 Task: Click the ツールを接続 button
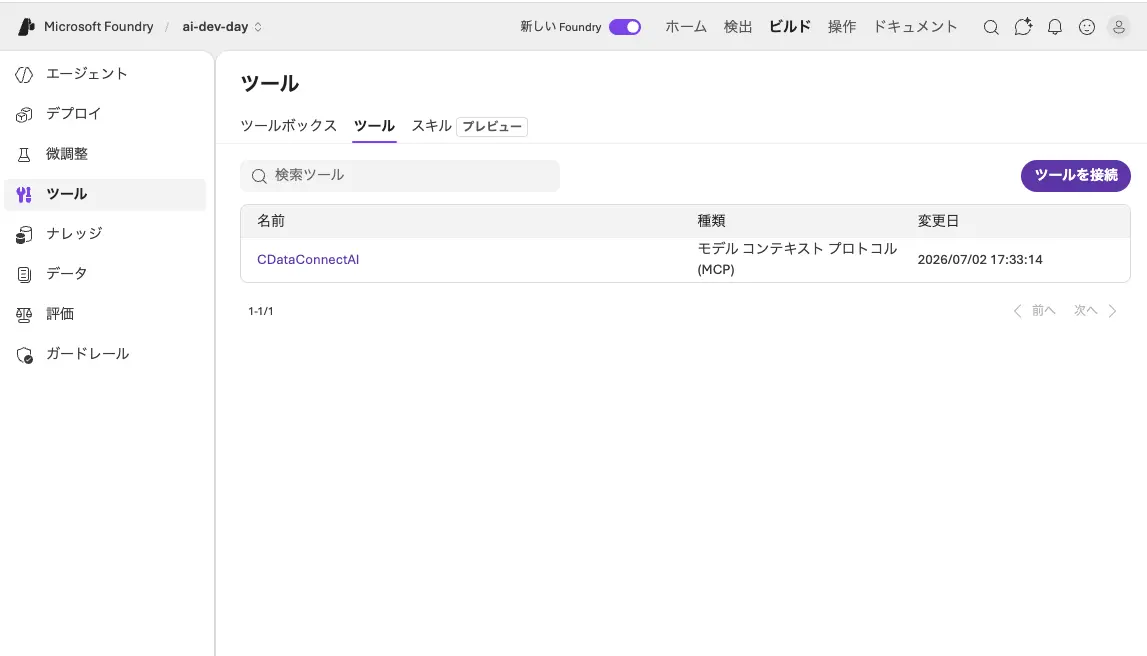pos(1075,176)
